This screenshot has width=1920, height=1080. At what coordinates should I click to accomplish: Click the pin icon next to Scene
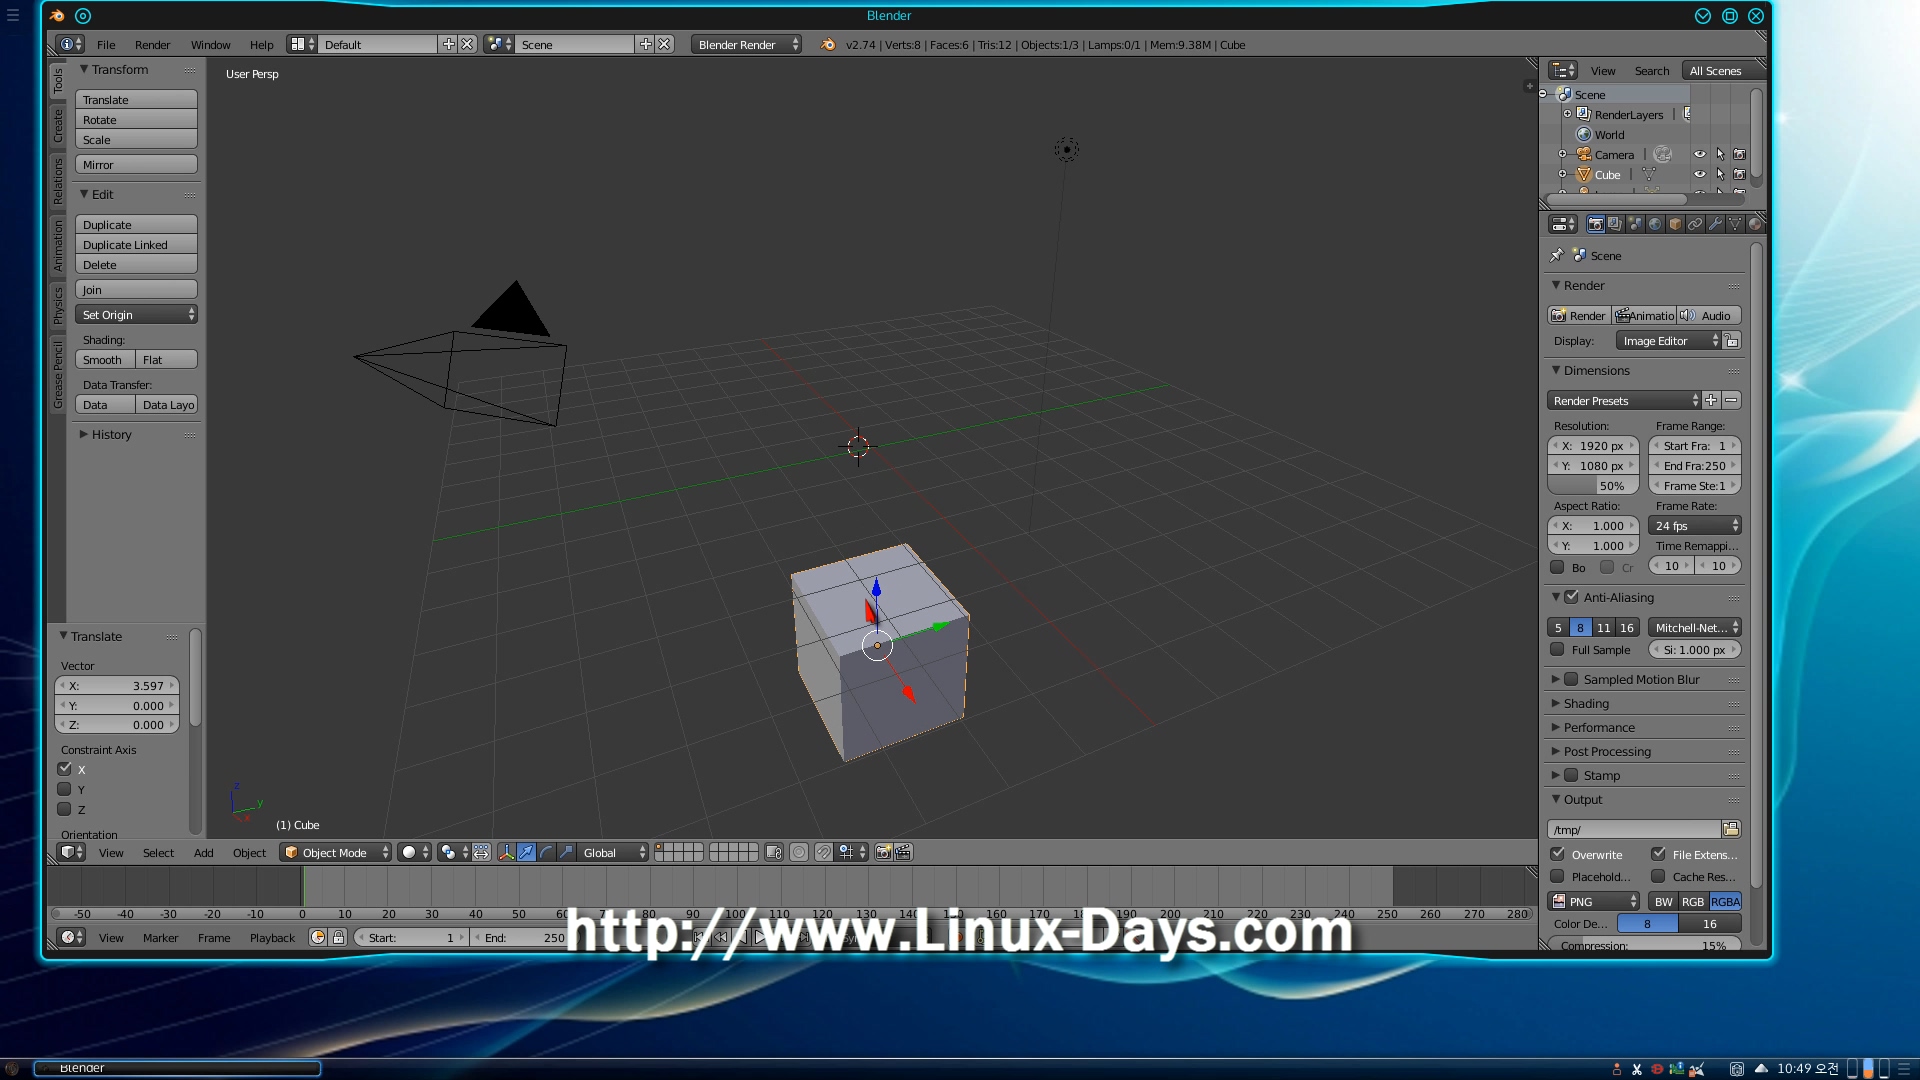(x=1556, y=256)
